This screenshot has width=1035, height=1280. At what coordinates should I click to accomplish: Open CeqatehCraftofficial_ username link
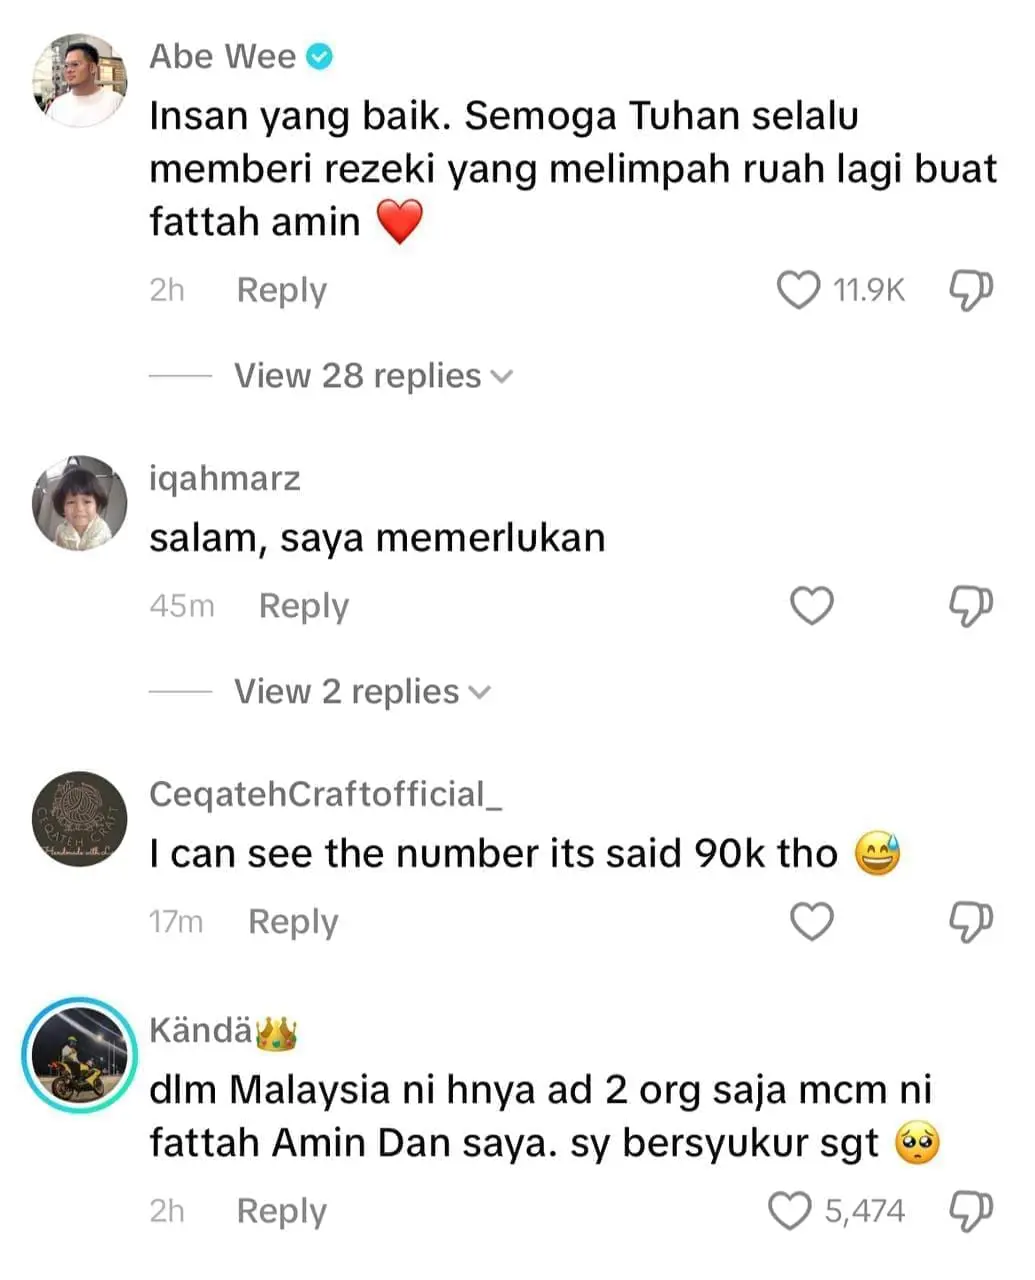(326, 794)
